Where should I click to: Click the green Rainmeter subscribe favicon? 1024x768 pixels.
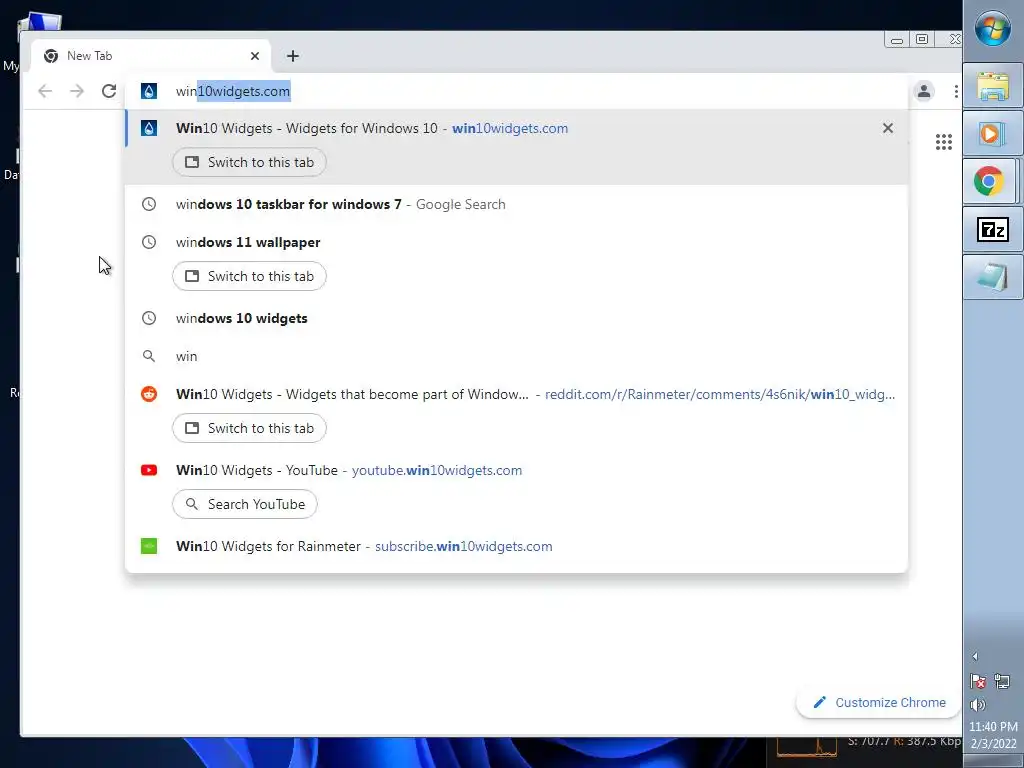(149, 546)
